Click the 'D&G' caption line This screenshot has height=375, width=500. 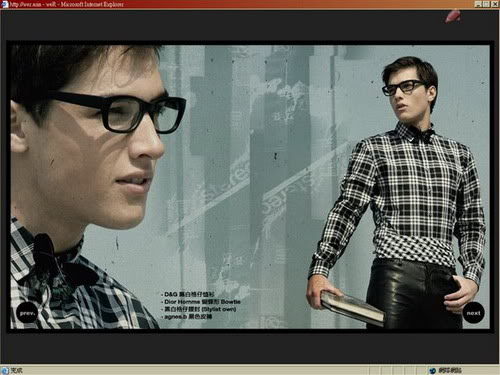point(189,294)
